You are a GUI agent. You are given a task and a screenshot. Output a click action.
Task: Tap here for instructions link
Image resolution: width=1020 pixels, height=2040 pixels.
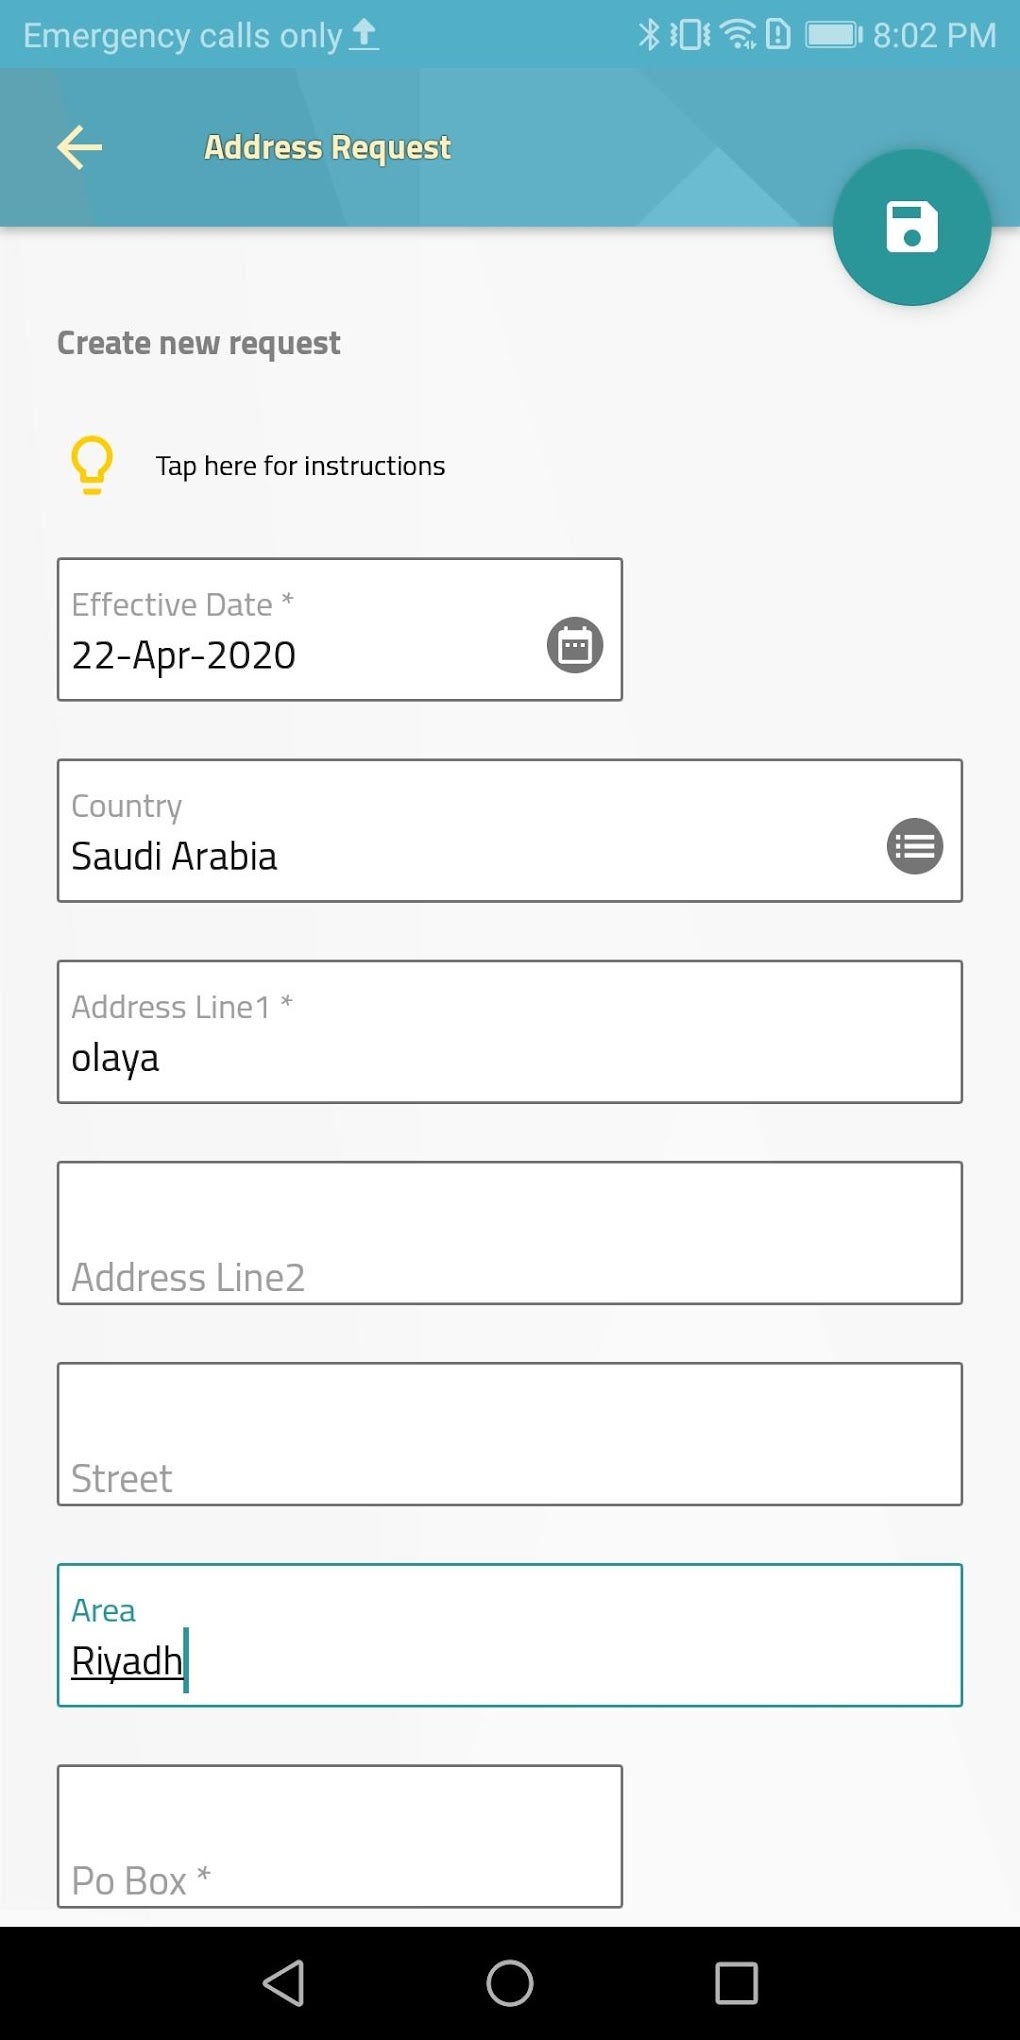tap(300, 466)
